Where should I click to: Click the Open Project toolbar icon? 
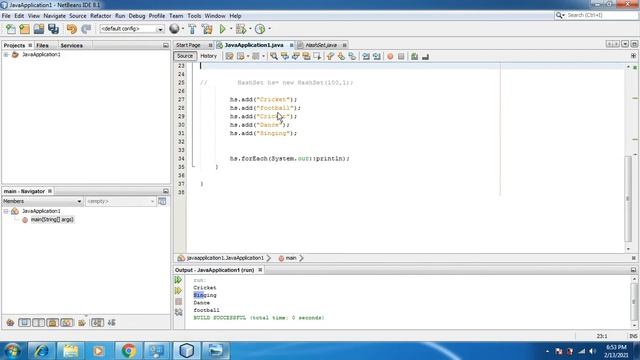39,29
